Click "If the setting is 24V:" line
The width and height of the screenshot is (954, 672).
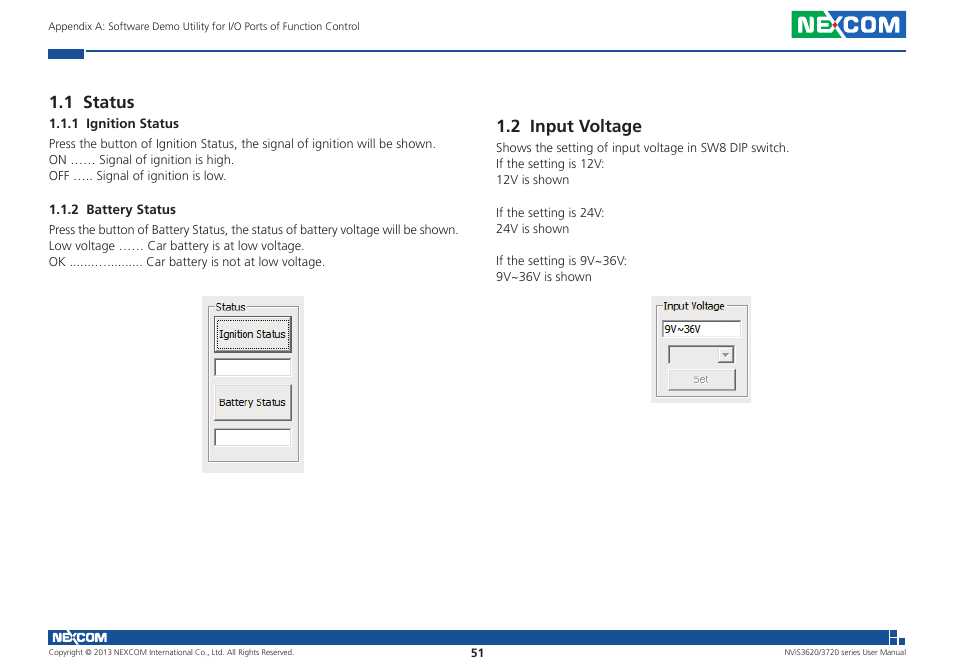(x=550, y=213)
